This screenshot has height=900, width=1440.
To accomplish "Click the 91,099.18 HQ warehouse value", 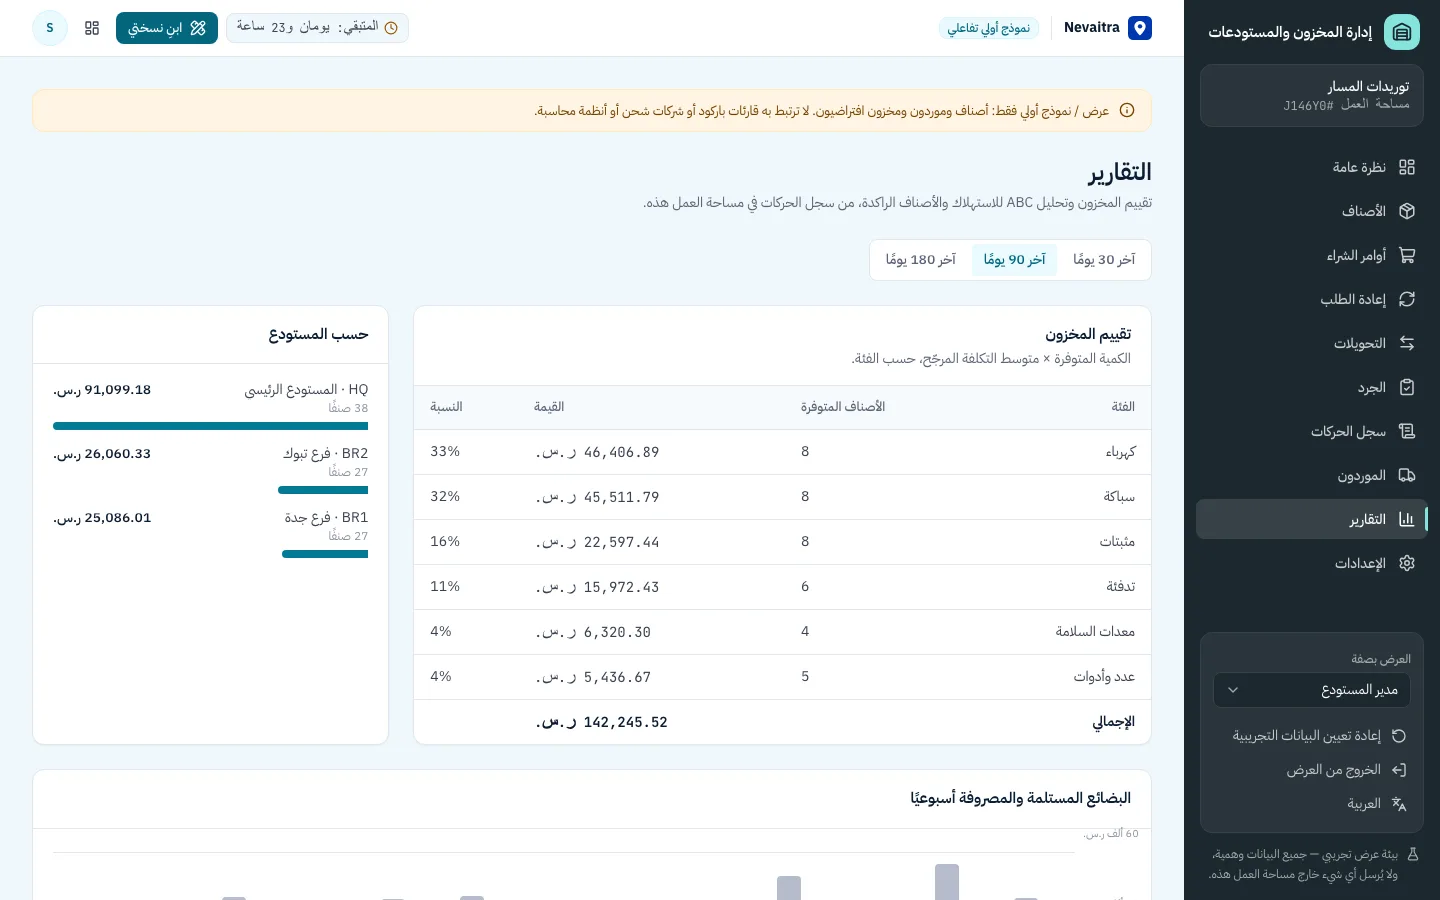I will tap(102, 390).
